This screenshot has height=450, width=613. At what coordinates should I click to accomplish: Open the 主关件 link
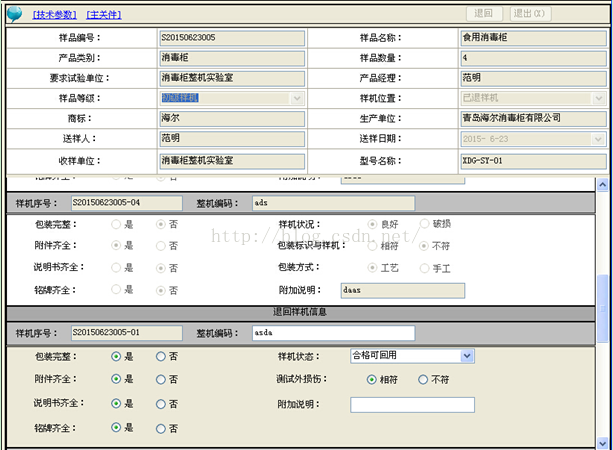[104, 15]
